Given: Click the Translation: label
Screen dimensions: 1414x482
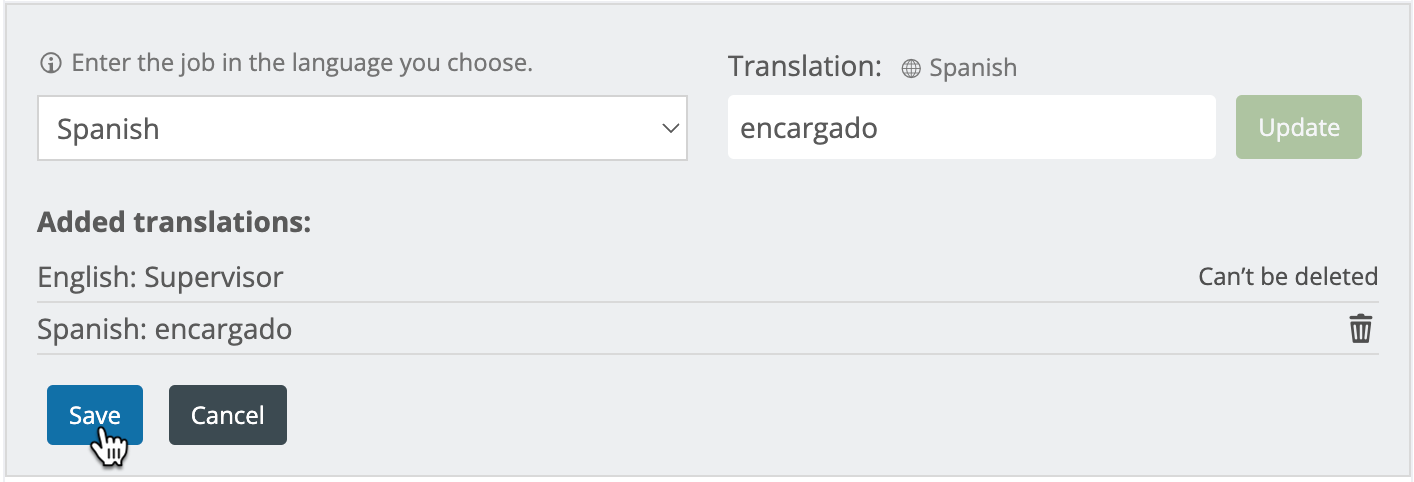Looking at the screenshot, I should pos(805,67).
